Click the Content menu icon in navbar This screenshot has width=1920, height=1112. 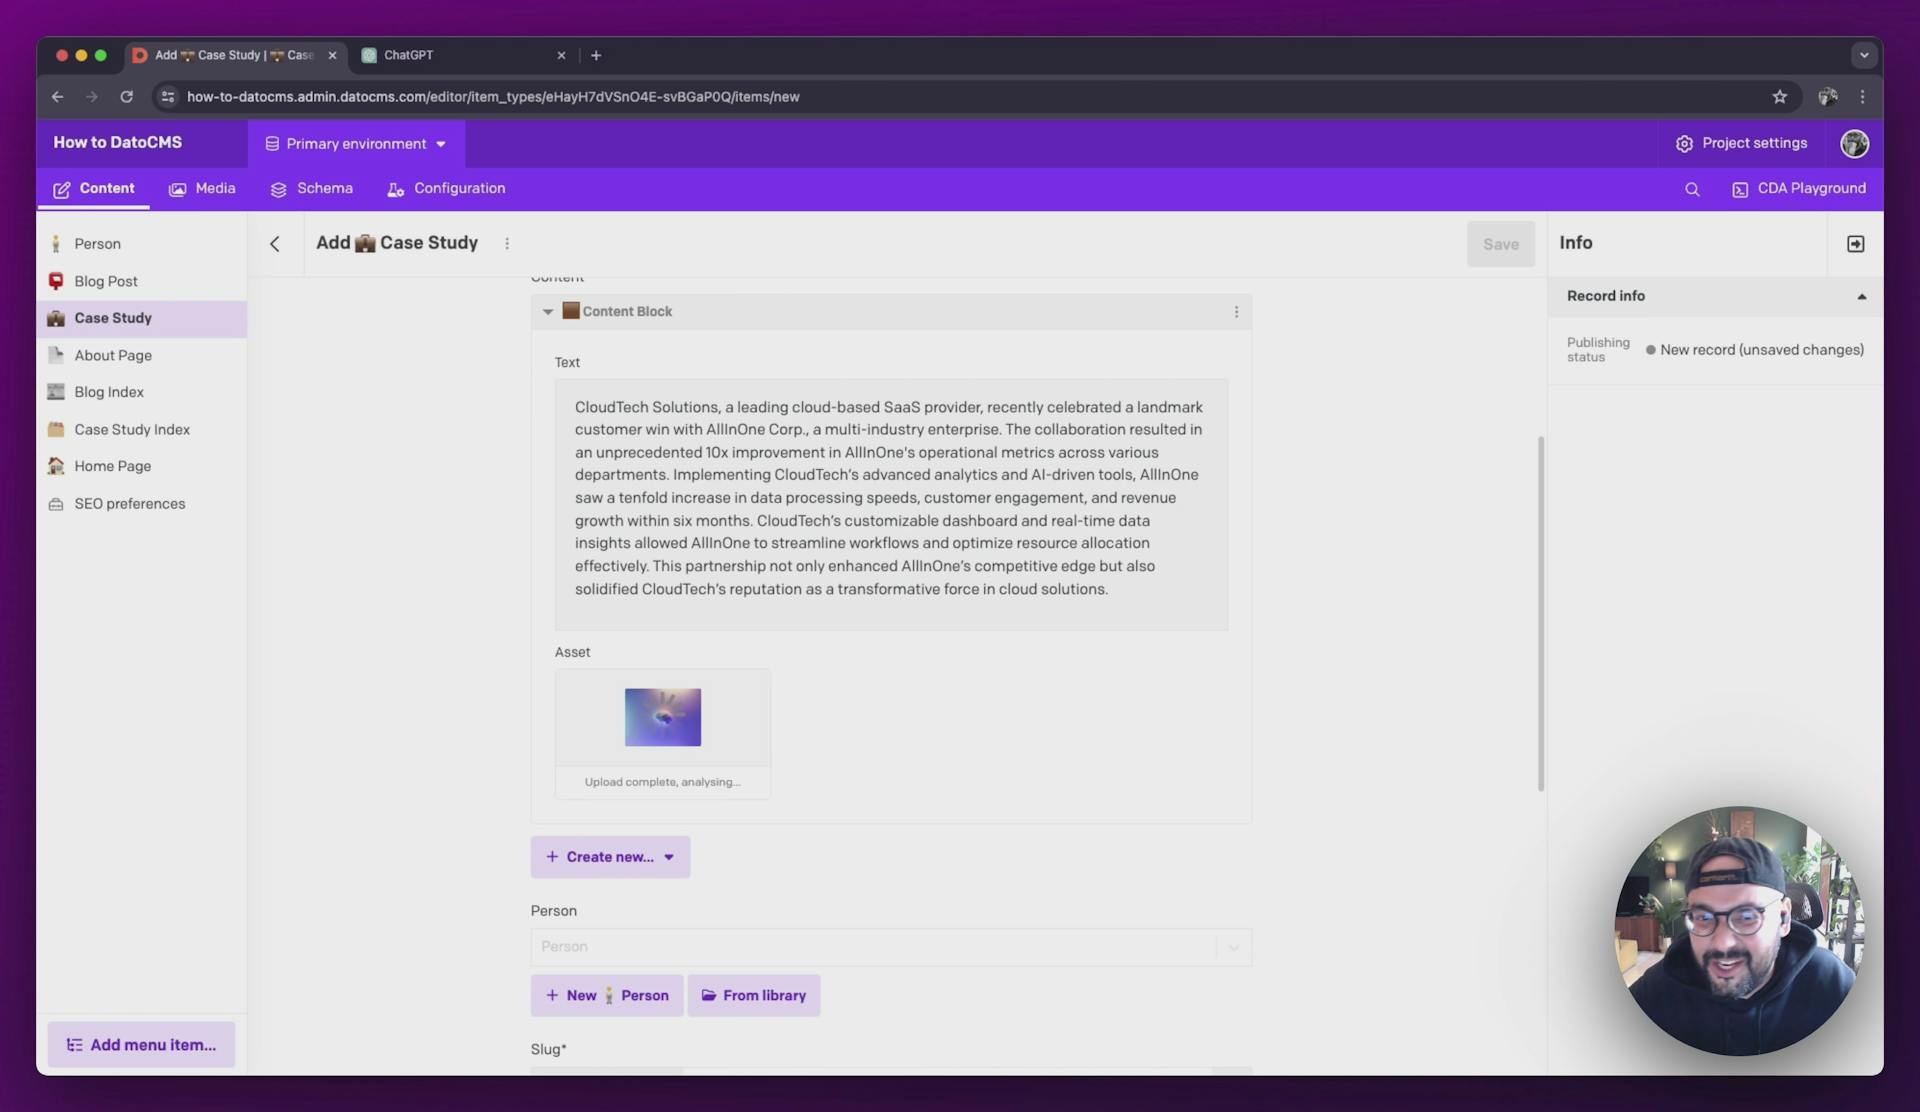(61, 188)
